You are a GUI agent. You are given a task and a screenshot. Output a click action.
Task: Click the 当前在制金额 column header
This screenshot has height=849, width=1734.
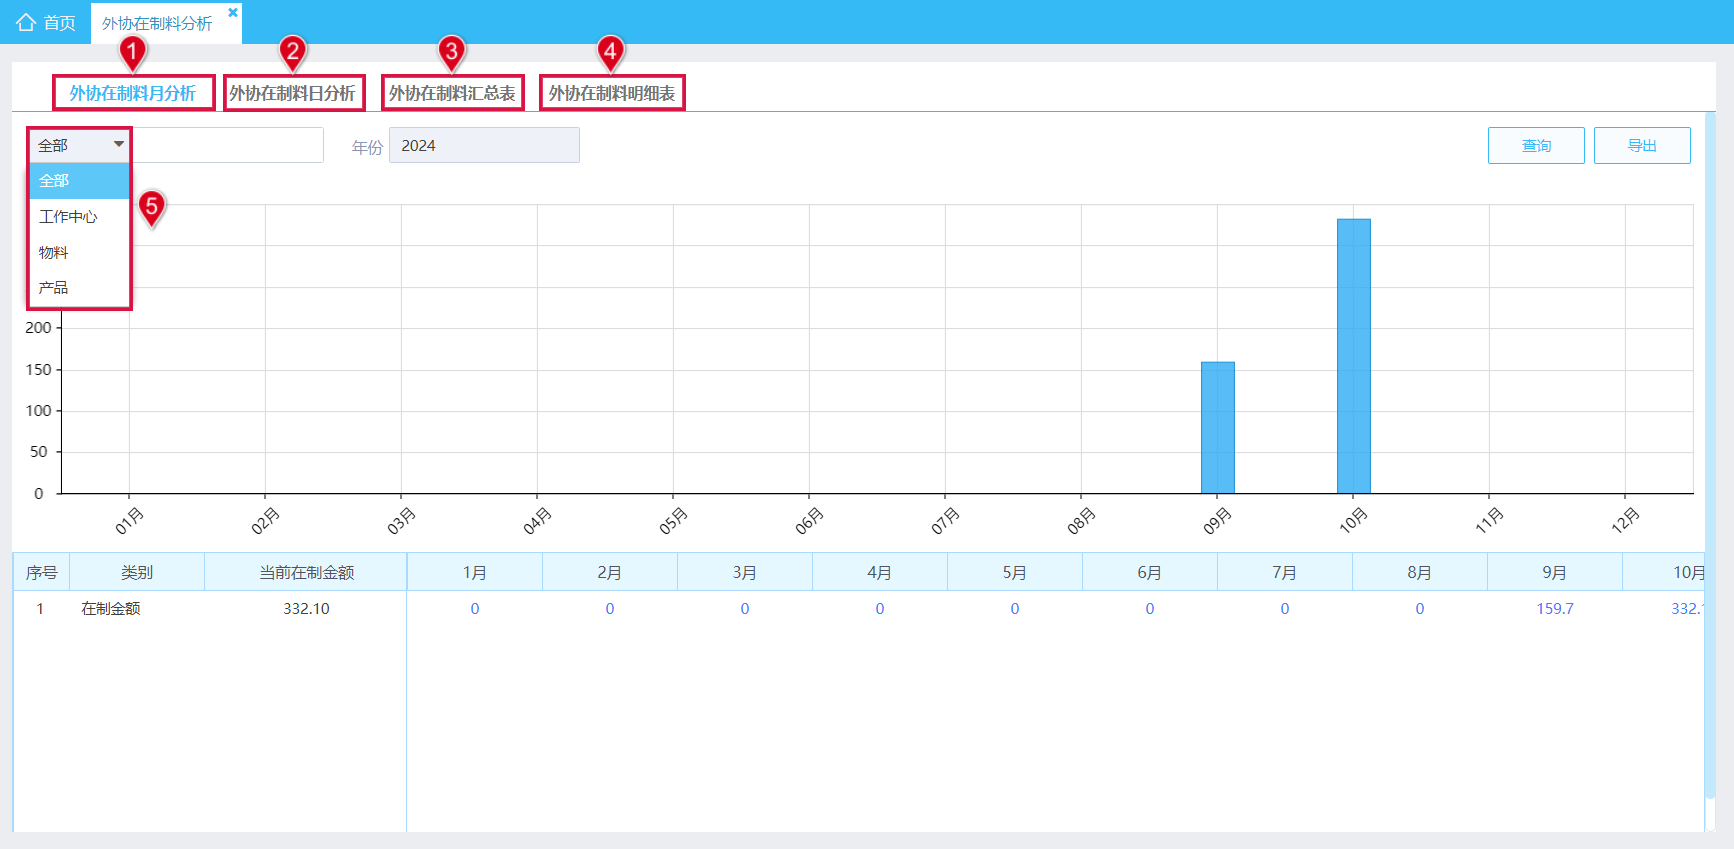306,572
